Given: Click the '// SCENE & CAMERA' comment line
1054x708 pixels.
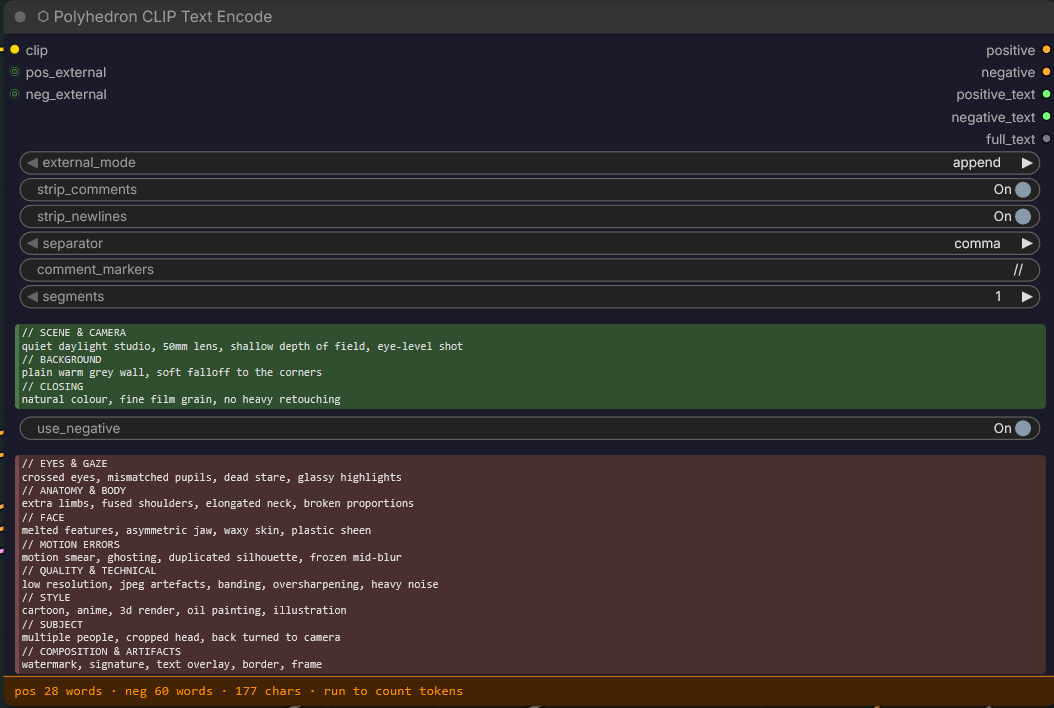Looking at the screenshot, I should click(x=73, y=333).
